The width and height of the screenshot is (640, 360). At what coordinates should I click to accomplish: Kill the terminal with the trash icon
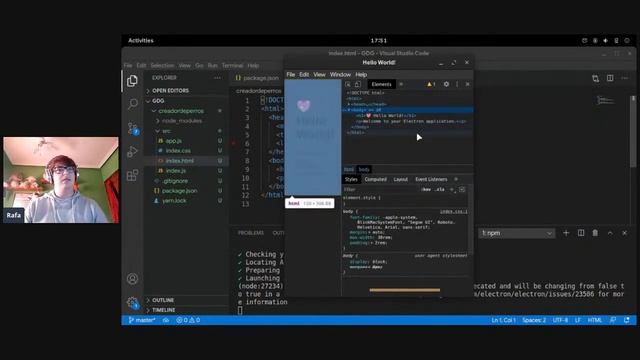click(595, 233)
